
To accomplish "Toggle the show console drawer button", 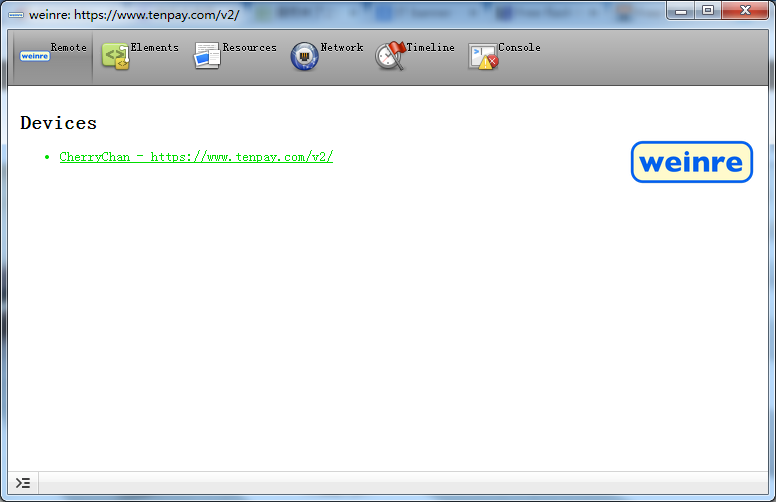I will 23,483.
